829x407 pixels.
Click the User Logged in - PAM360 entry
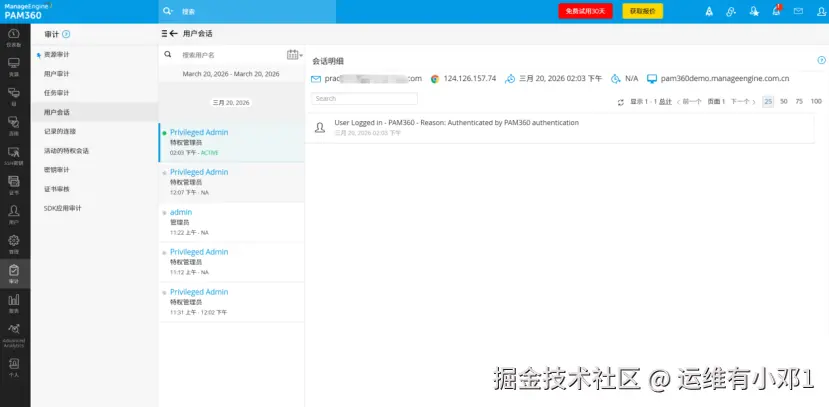pyautogui.click(x=560, y=127)
